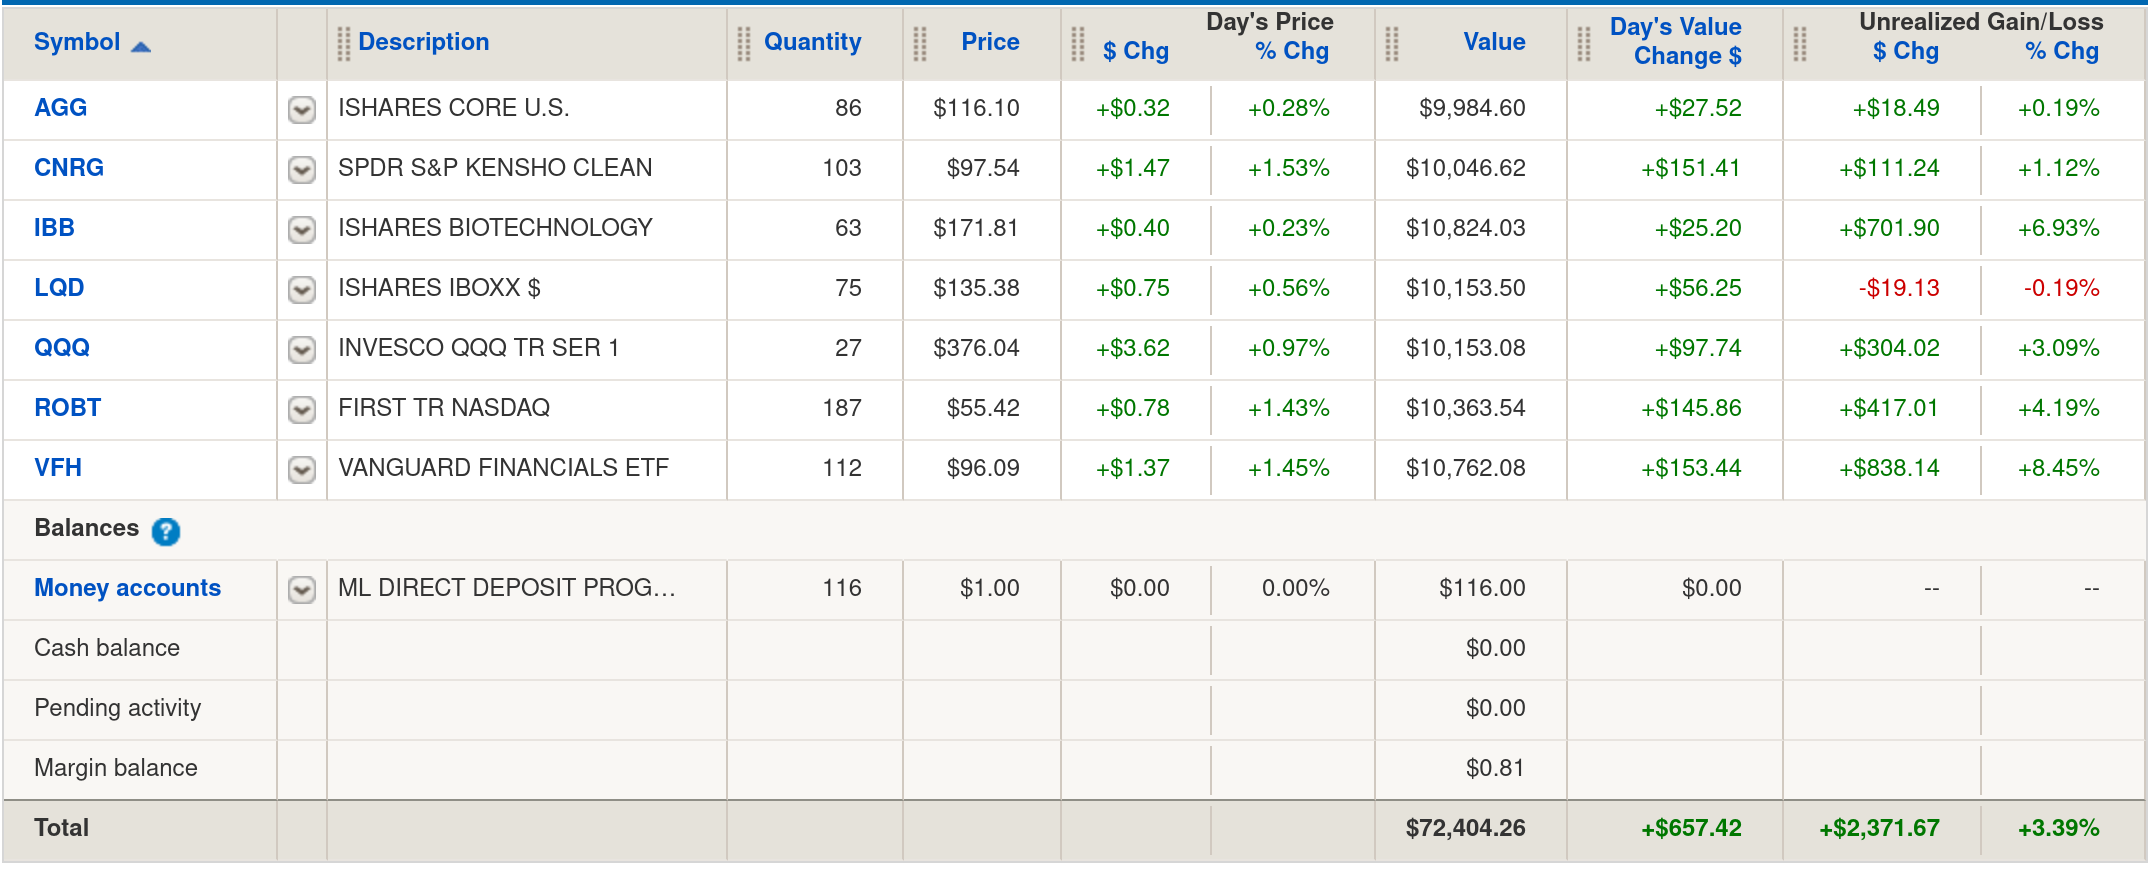Image resolution: width=2154 pixels, height=870 pixels.
Task: Open the Money accounts row dropdown
Action: coord(302,590)
